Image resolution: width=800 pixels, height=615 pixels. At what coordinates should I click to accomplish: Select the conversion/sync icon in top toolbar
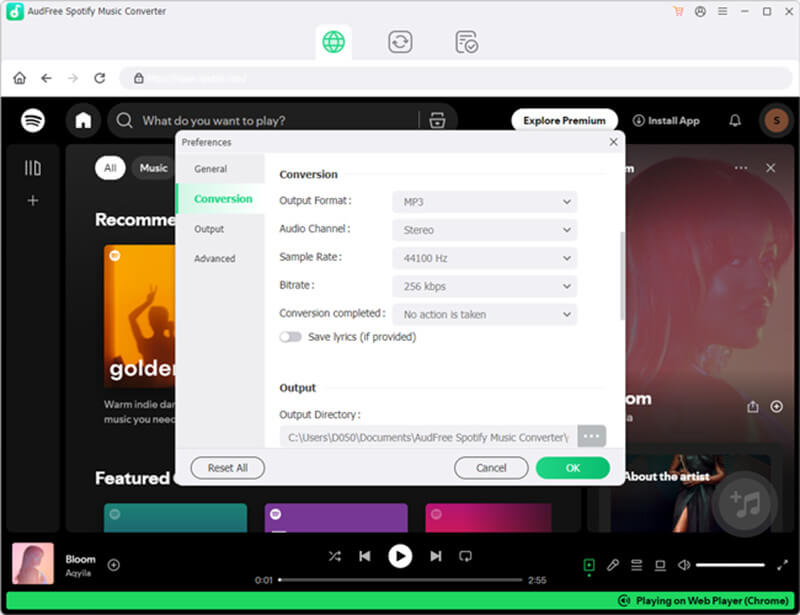[402, 42]
